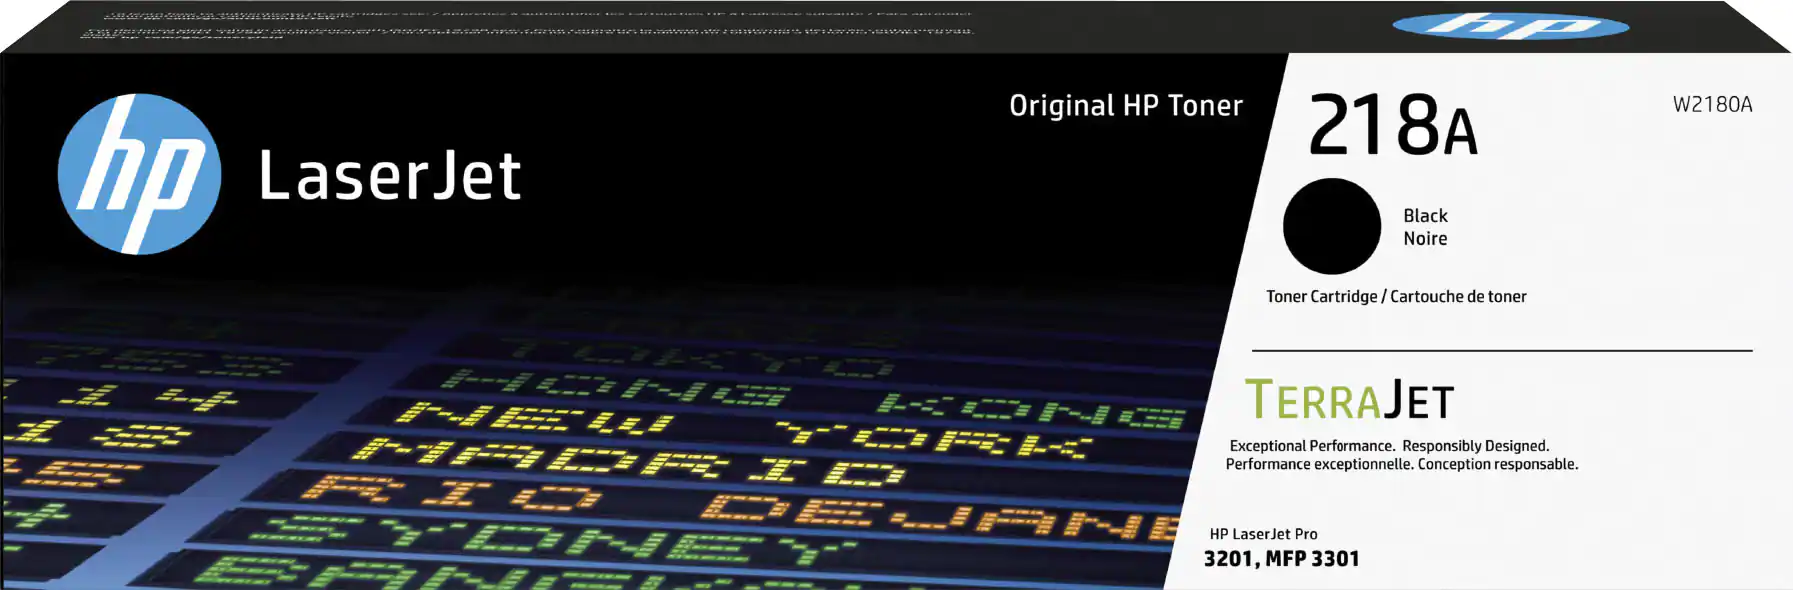Click "Toner Cartridge / Cartouche de toner" text
The image size is (1793, 590).
coord(1396,297)
